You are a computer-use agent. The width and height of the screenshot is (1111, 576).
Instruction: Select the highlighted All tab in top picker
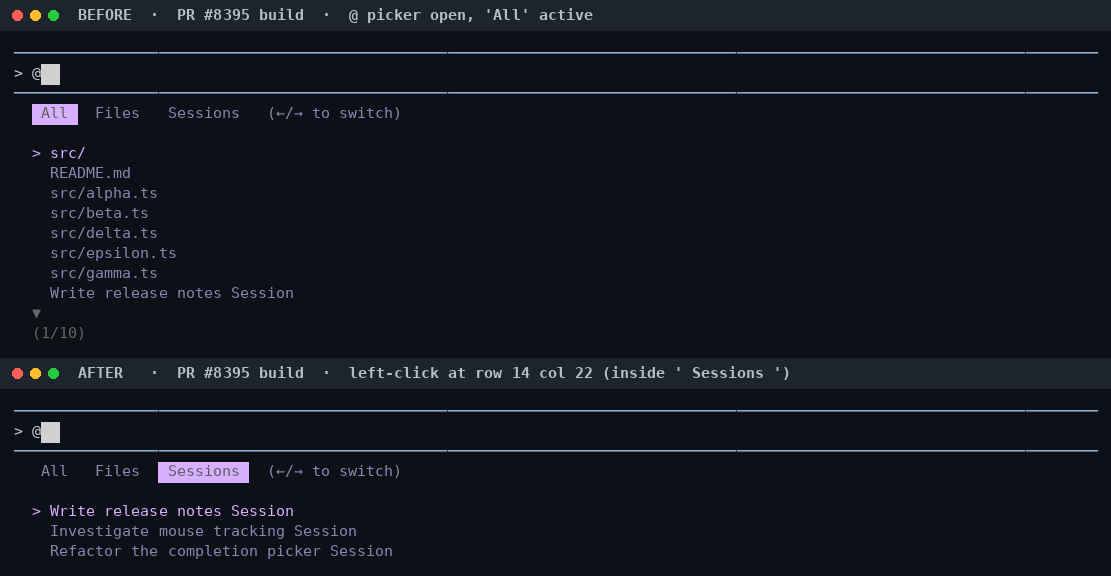click(55, 113)
